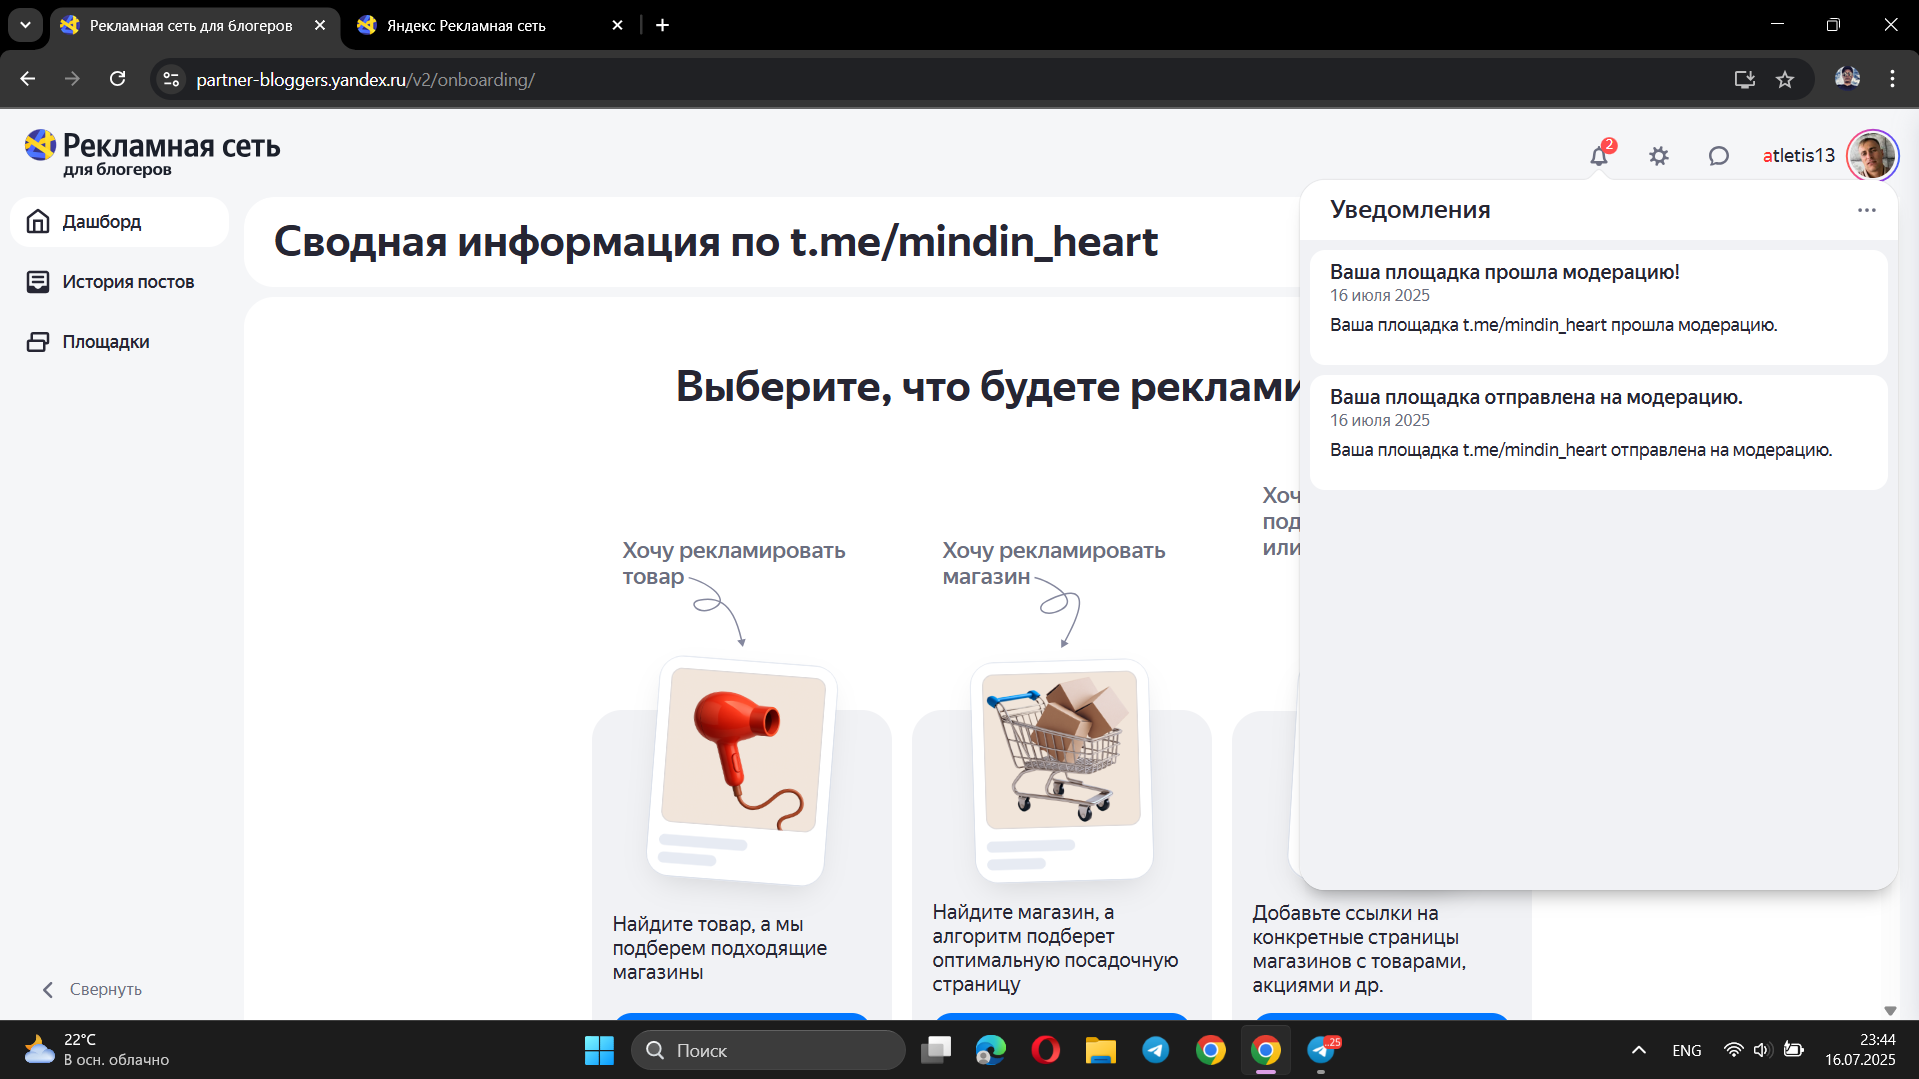The width and height of the screenshot is (1919, 1079).
Task: Open settings gear in site header
Action: 1659,156
